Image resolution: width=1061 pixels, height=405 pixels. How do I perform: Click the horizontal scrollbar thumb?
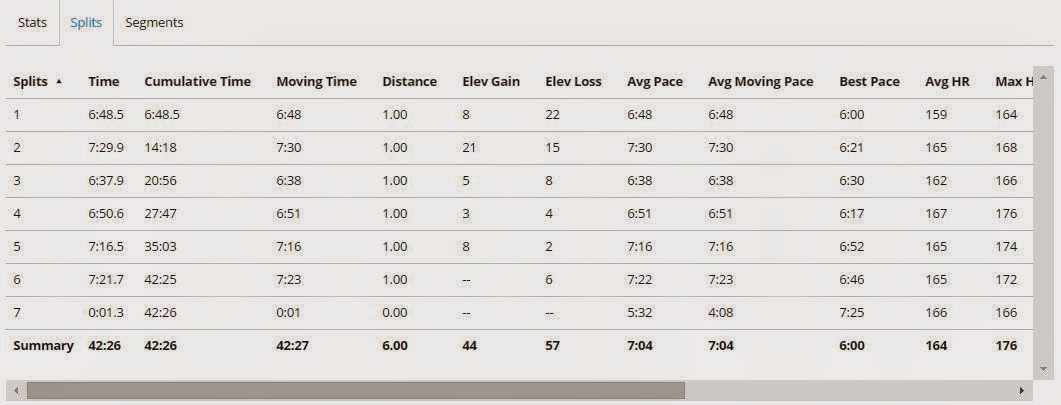[x=355, y=390]
